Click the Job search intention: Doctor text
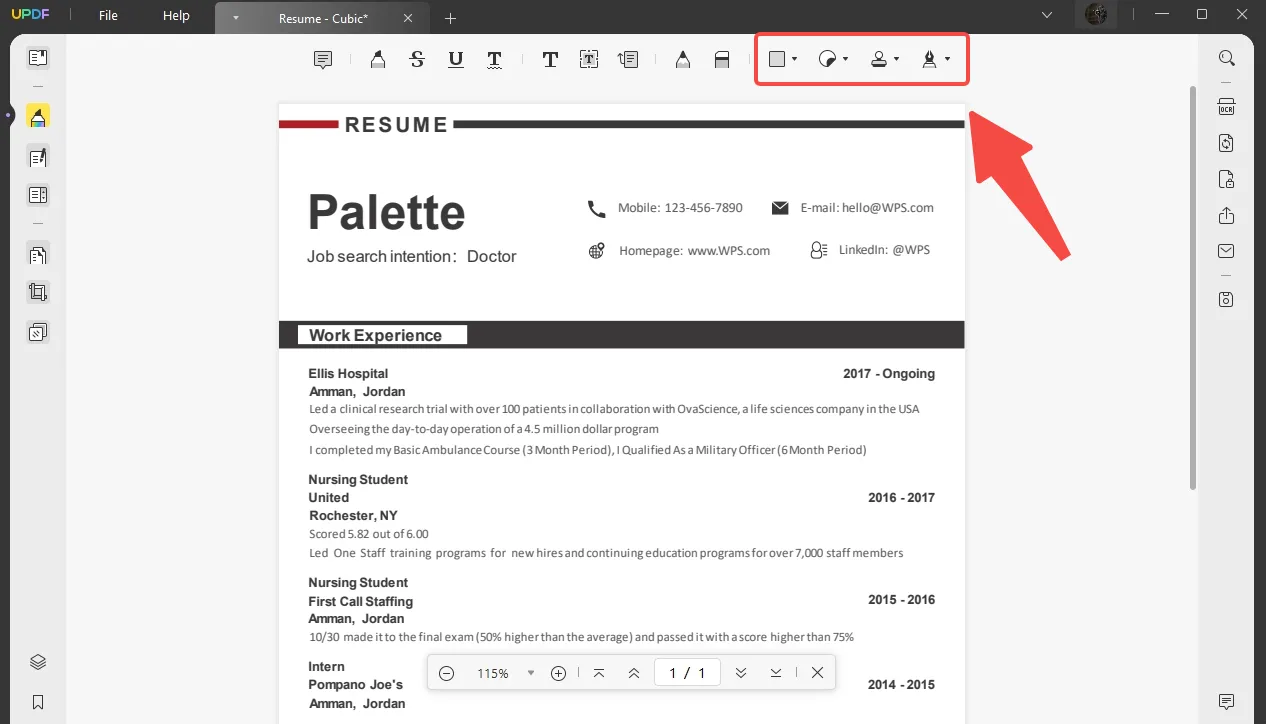 [412, 257]
